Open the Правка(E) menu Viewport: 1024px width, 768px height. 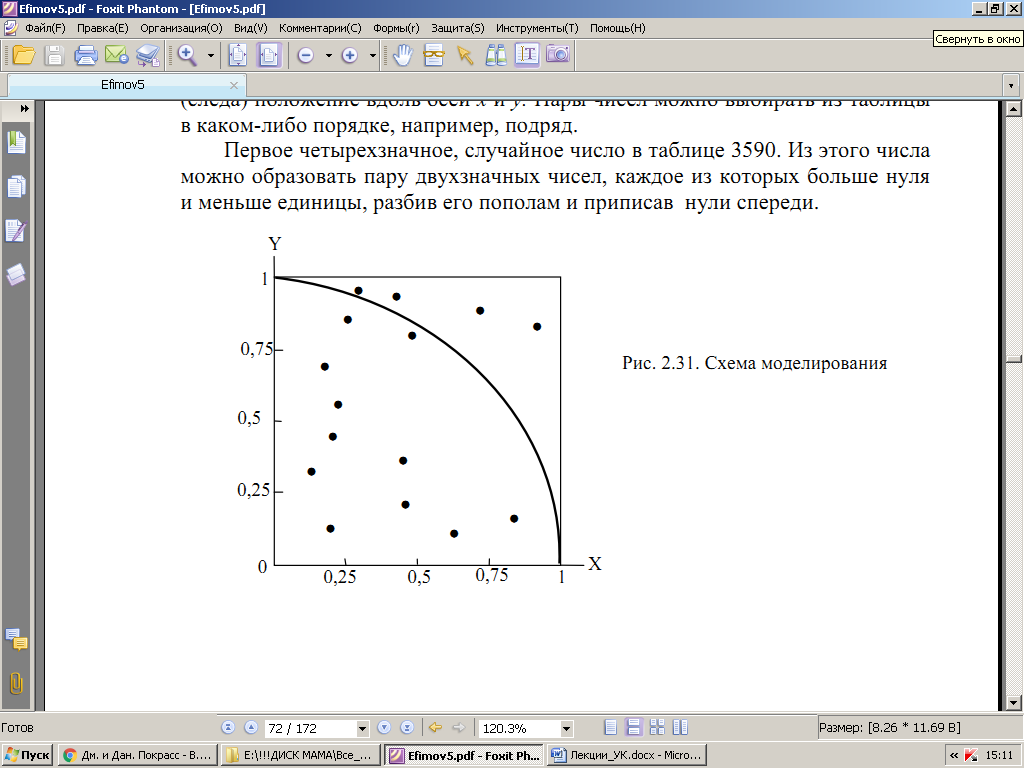pyautogui.click(x=103, y=28)
